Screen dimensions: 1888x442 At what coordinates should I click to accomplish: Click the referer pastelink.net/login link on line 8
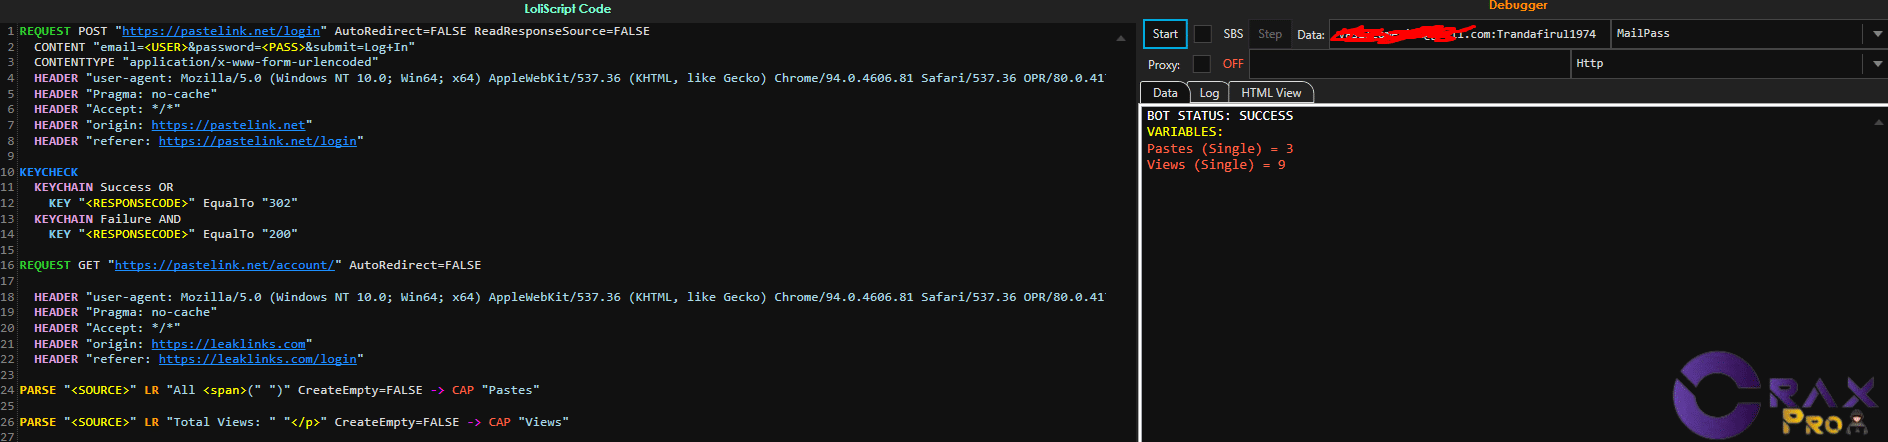(x=257, y=141)
